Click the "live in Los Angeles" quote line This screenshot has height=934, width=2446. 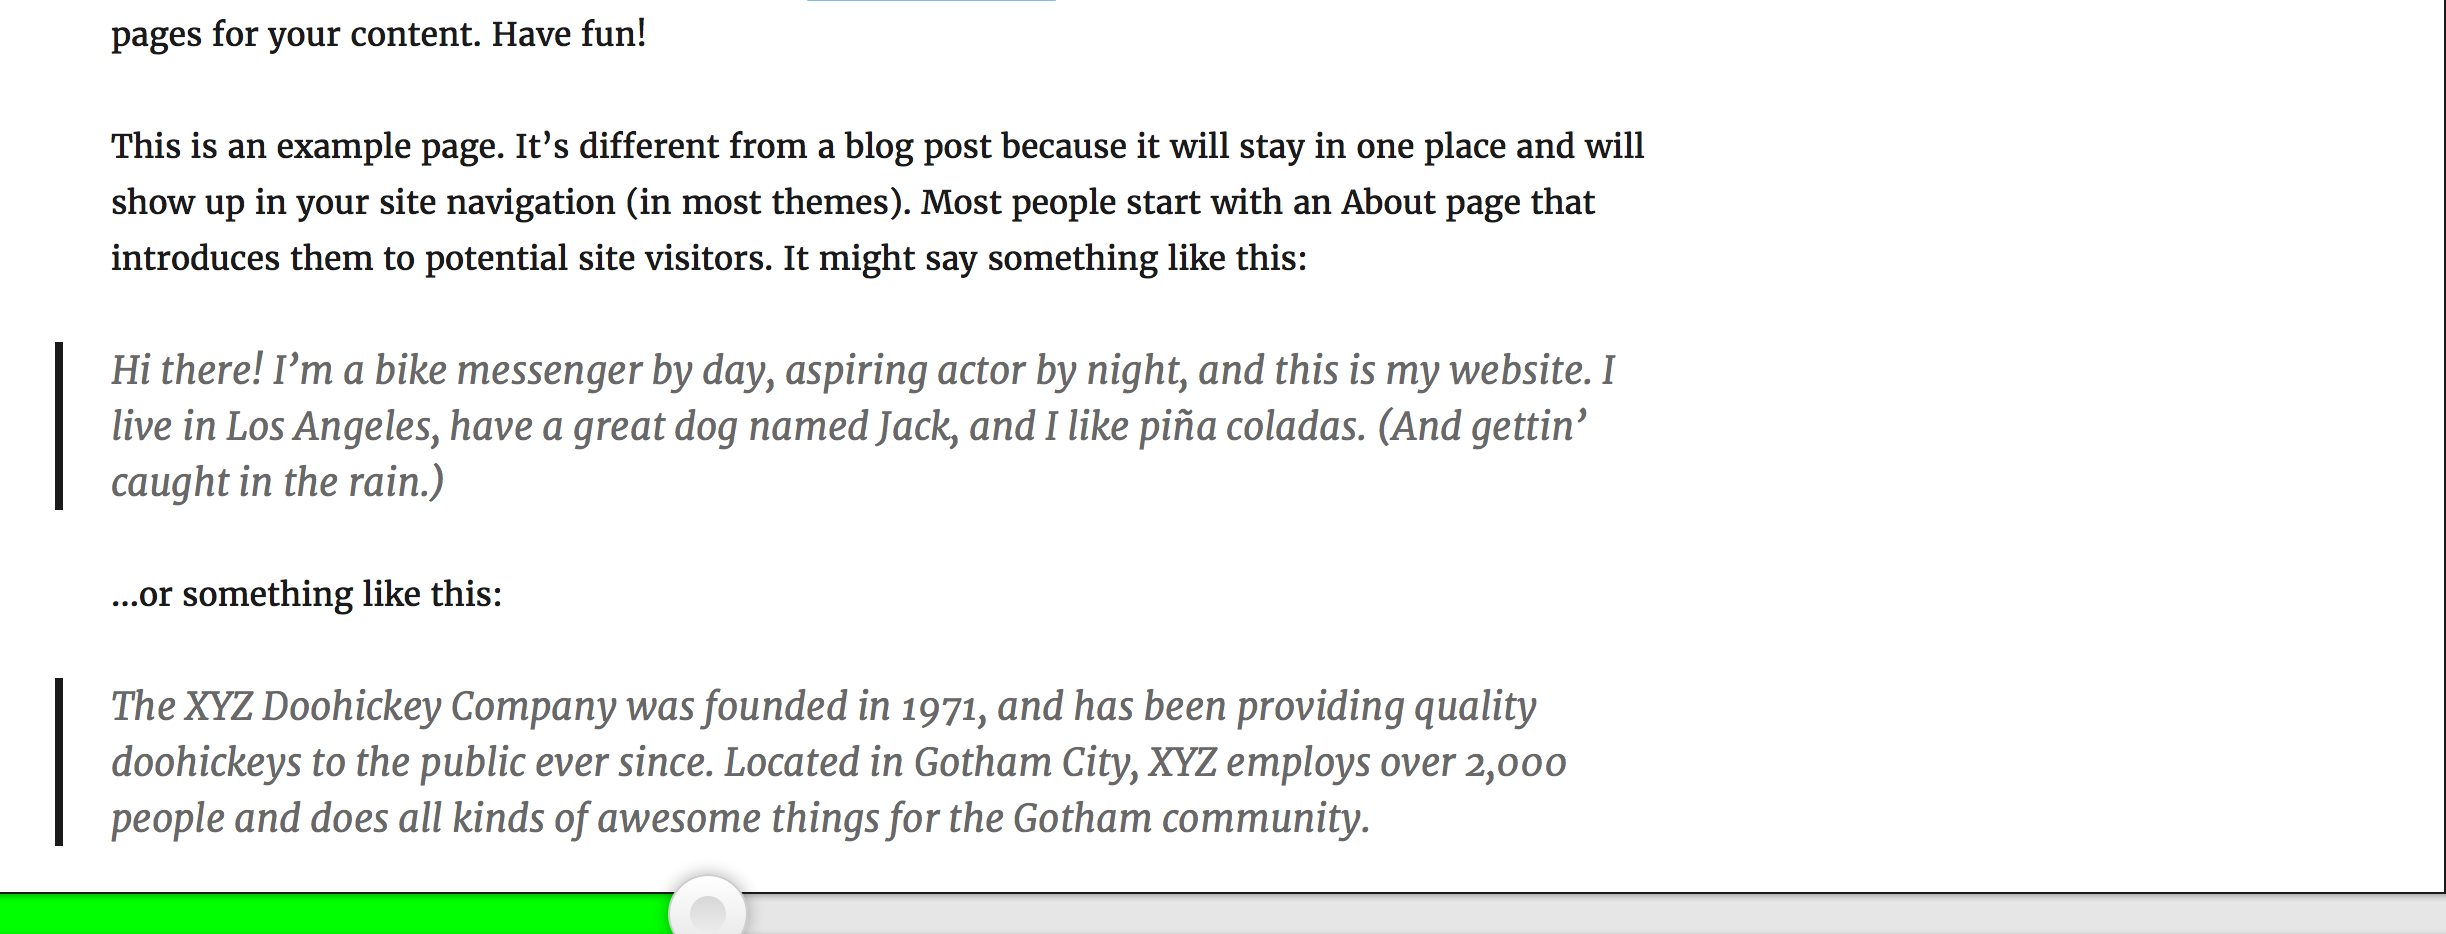[x=849, y=426]
